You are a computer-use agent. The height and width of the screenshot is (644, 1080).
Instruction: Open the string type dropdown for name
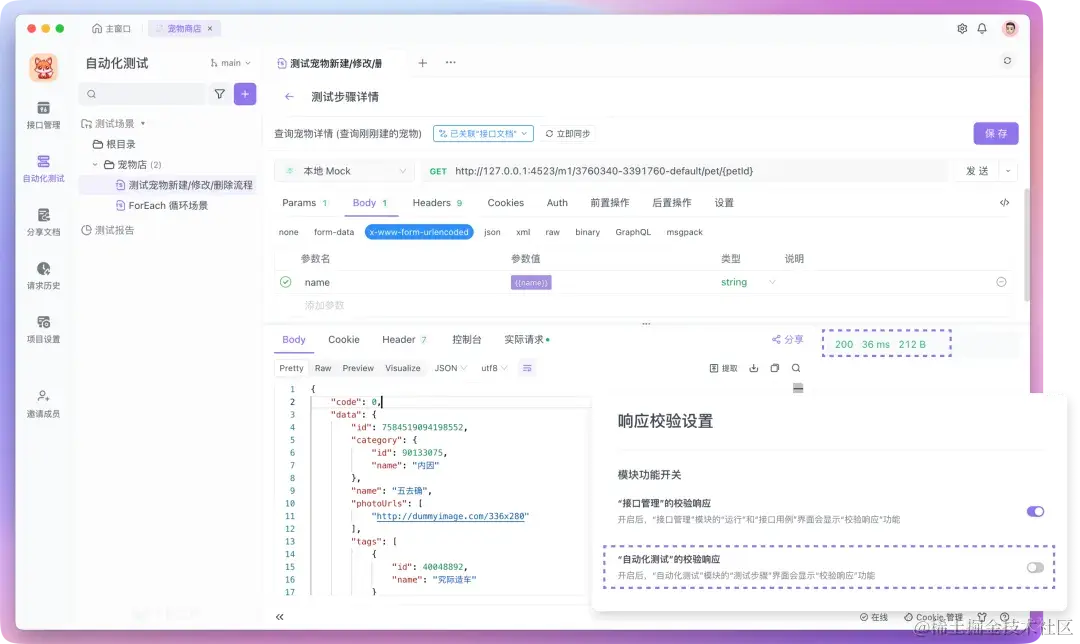pyautogui.click(x=743, y=282)
